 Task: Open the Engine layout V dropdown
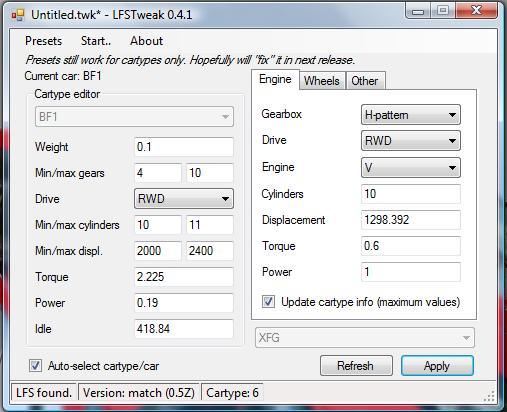(411, 167)
